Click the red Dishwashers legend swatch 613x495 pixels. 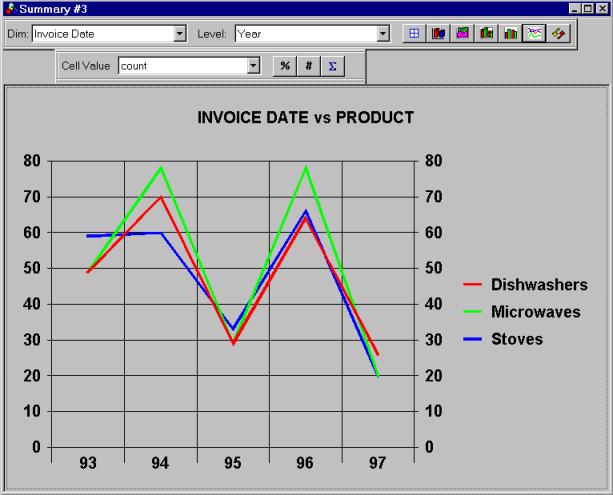point(473,286)
